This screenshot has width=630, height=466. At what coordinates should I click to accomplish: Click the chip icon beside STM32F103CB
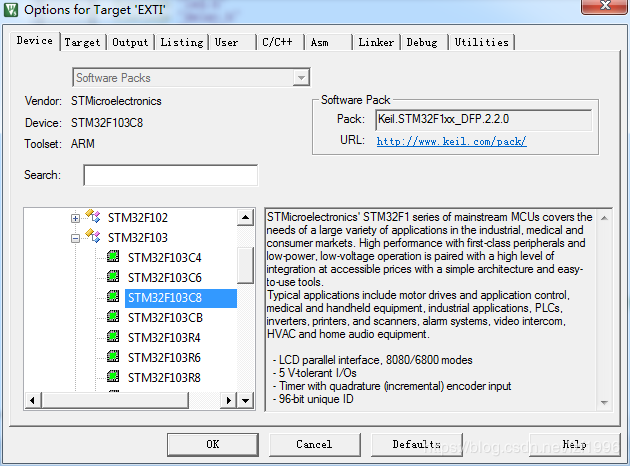113,317
